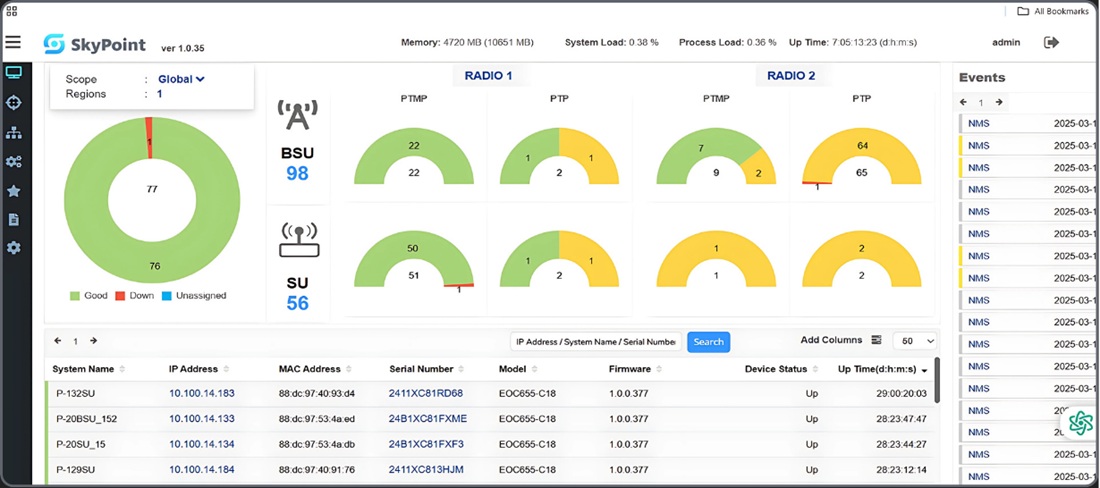Click the device search input field
The image size is (1100, 488).
point(596,342)
